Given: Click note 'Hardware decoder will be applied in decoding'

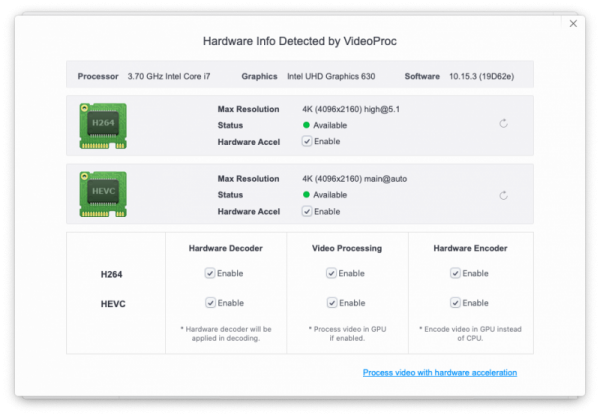Looking at the screenshot, I should [226, 333].
